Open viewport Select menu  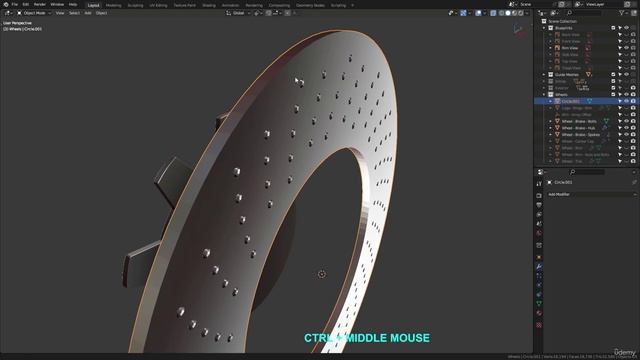[x=74, y=13]
